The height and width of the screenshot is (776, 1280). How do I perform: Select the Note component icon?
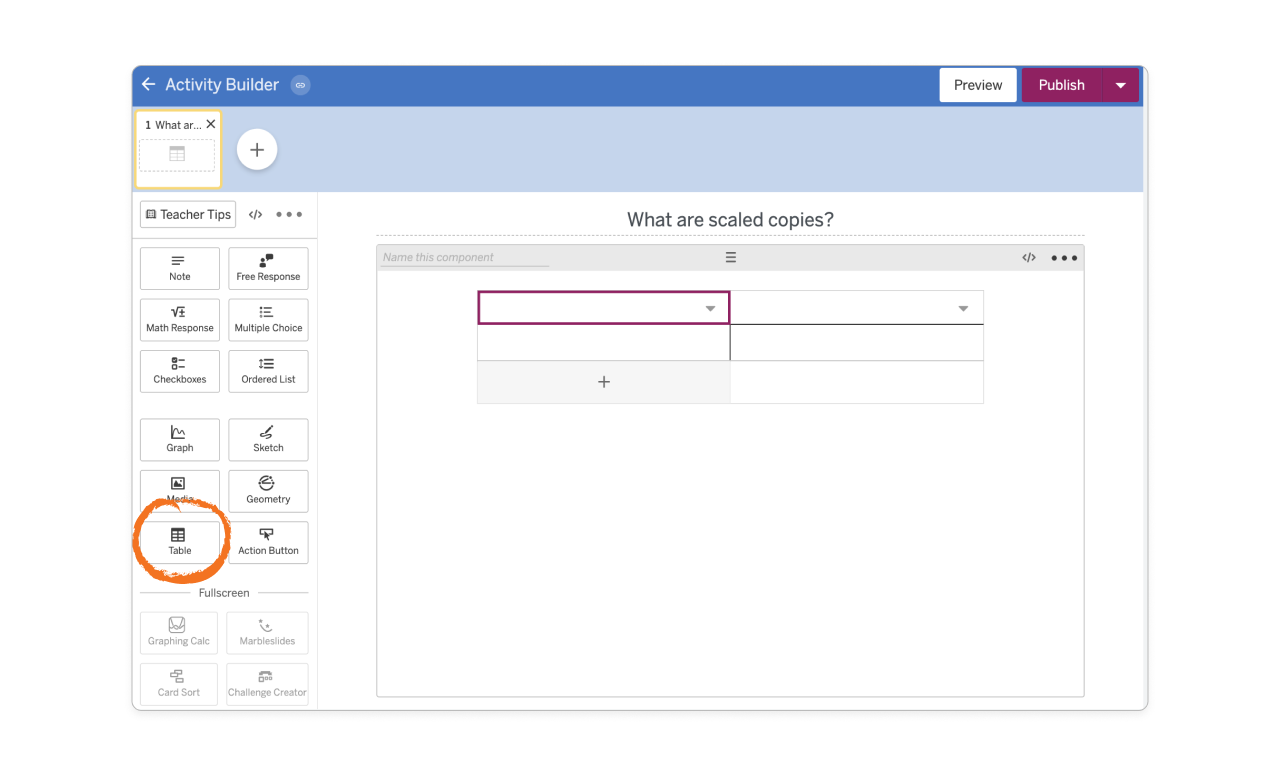pyautogui.click(x=179, y=268)
